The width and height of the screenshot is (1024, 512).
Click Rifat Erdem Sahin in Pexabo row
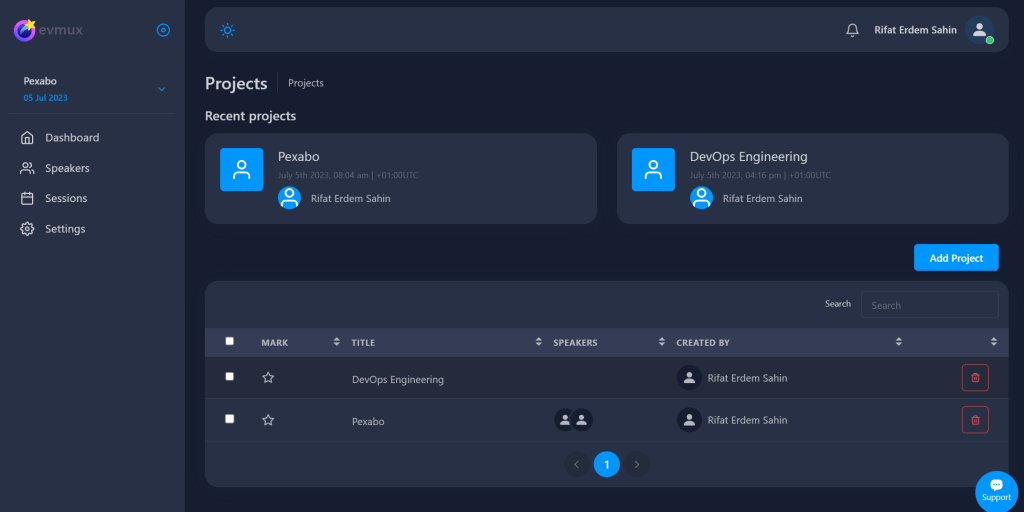click(747, 421)
